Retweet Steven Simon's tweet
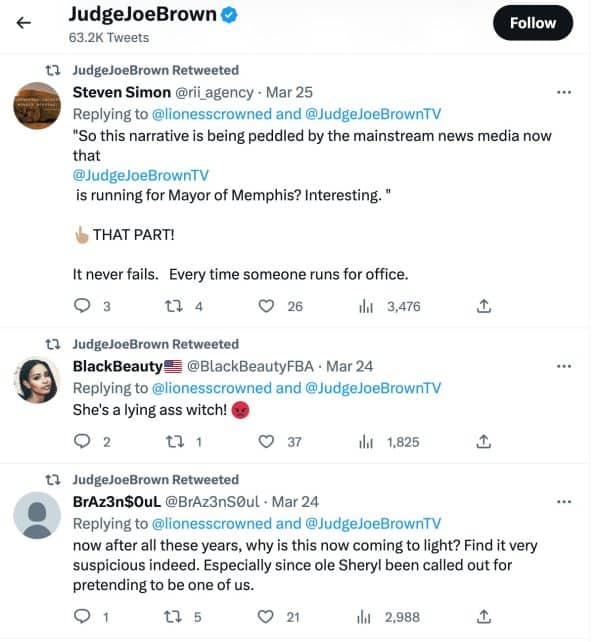This screenshot has height=642, width=600. [176, 306]
